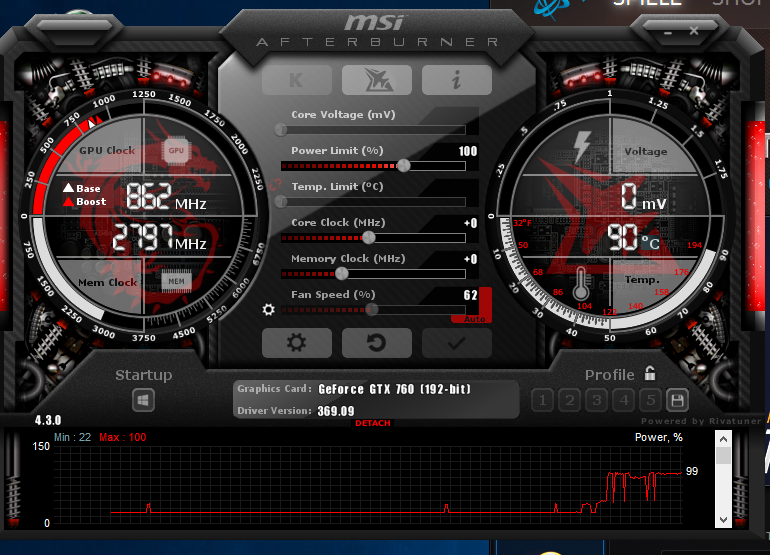Open the Kombustor K button
Image resolution: width=770 pixels, height=555 pixels.
point(297,80)
